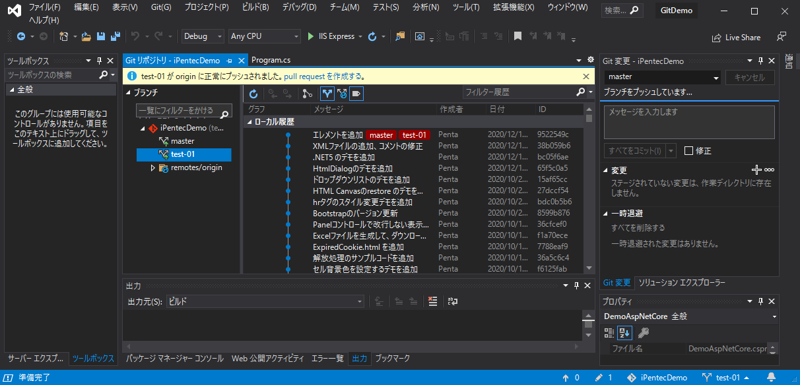Image resolution: width=800 pixels, height=385 pixels.
Task: Collapse the 変更 section in Git Changes
Action: 606,171
